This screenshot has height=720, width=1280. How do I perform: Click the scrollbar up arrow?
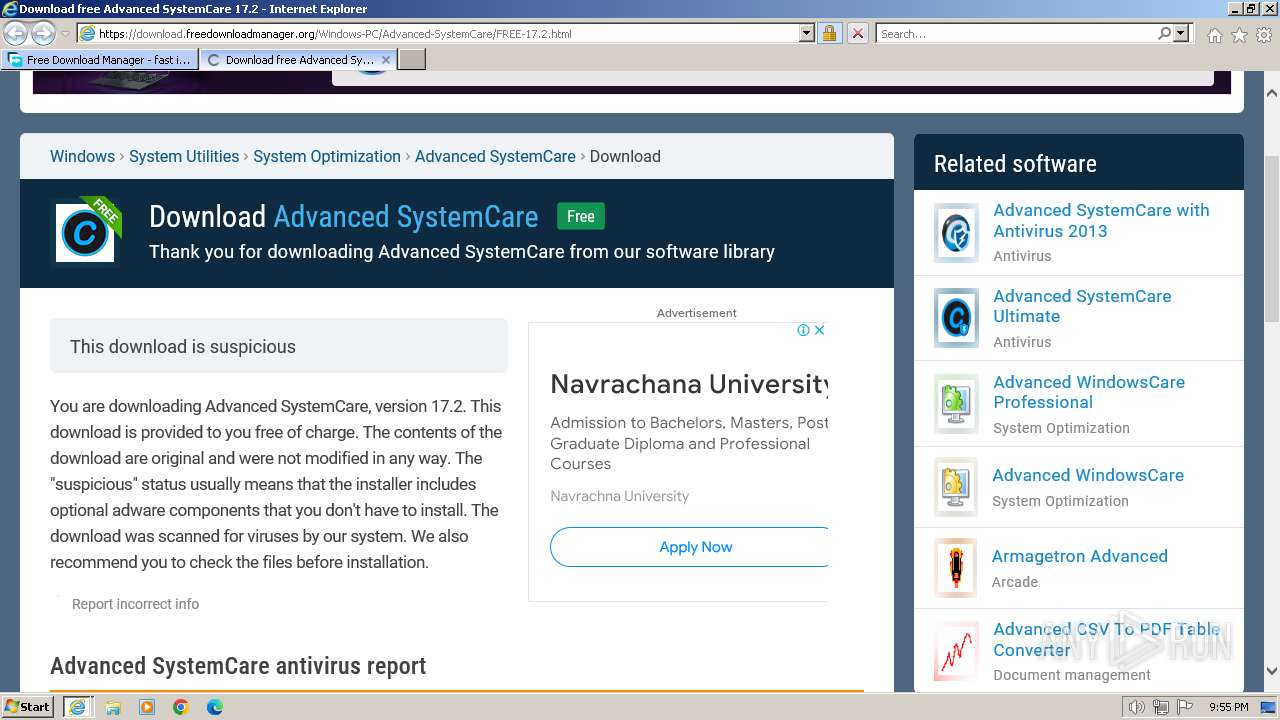[x=1271, y=93]
